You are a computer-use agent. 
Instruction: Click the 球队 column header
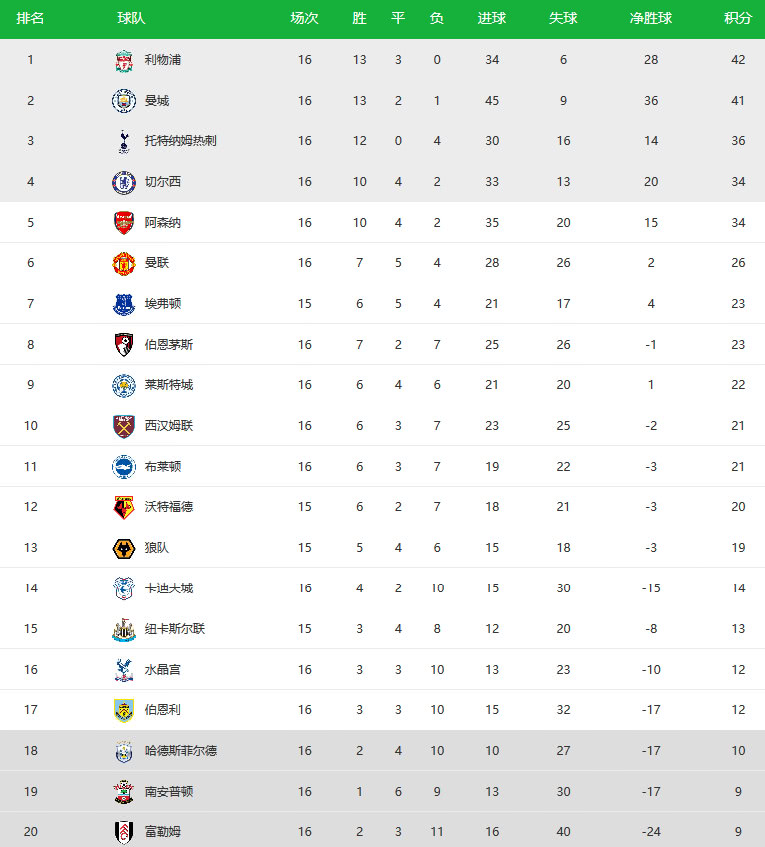click(130, 19)
